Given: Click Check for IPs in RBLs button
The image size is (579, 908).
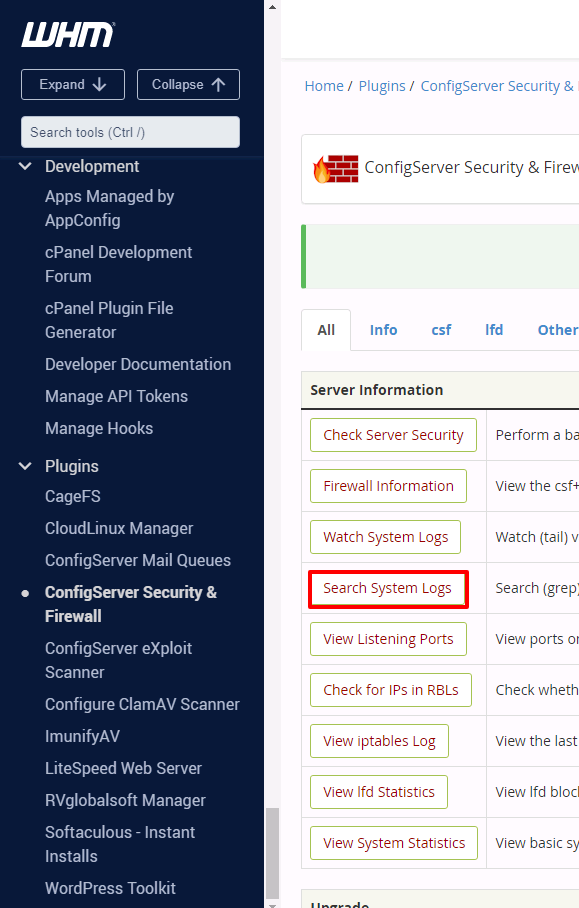Looking at the screenshot, I should (391, 690).
